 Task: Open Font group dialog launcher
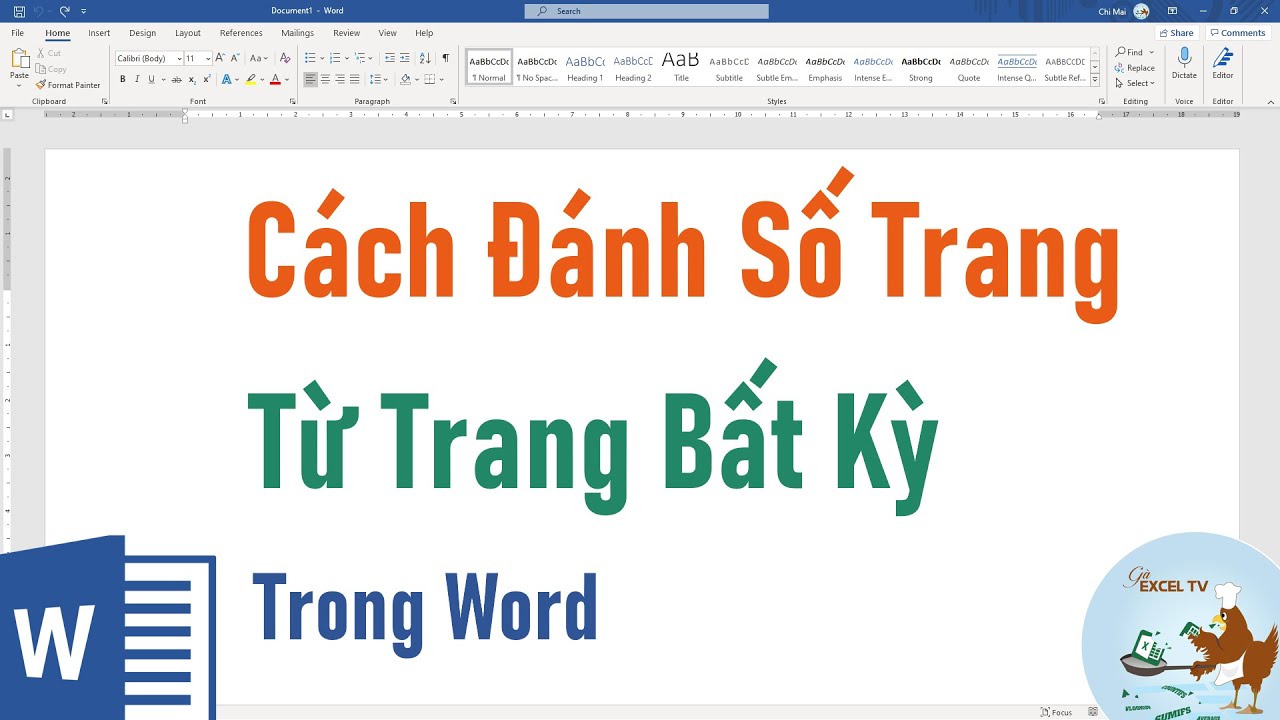coord(293,101)
